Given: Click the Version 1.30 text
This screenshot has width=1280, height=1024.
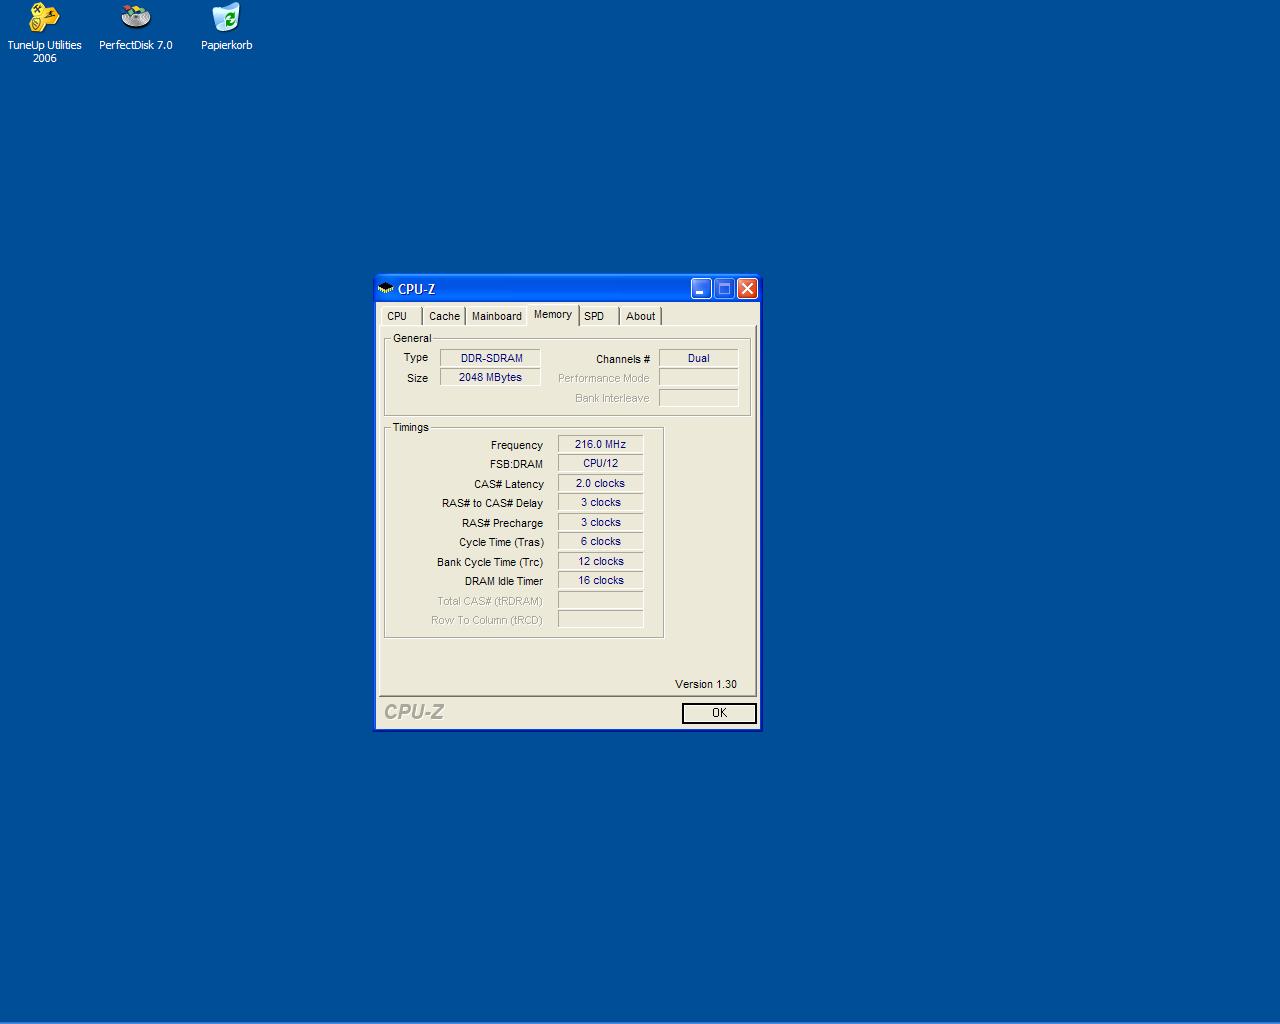Looking at the screenshot, I should (x=706, y=684).
